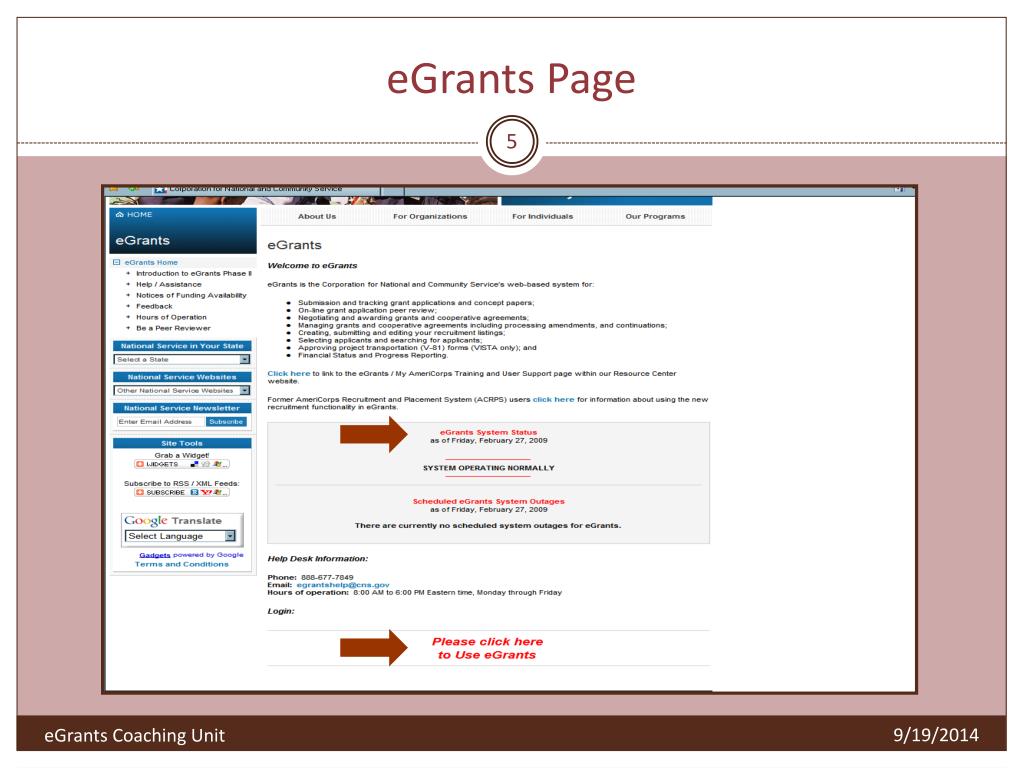Click the 'Welcome to eGrants' heading
1024x768 pixels.
(x=312, y=266)
